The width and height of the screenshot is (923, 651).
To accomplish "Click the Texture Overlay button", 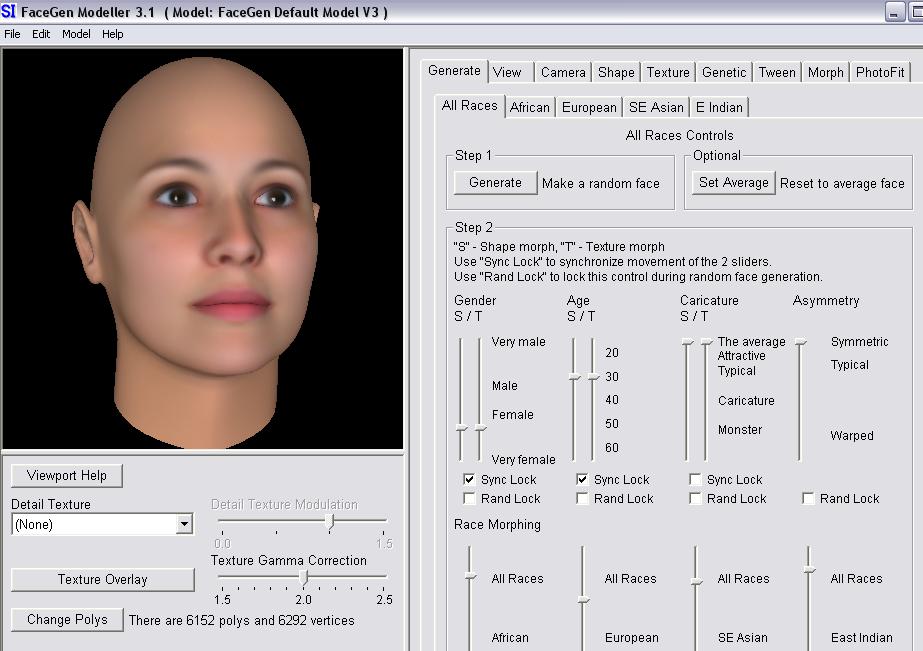I will pyautogui.click(x=102, y=579).
